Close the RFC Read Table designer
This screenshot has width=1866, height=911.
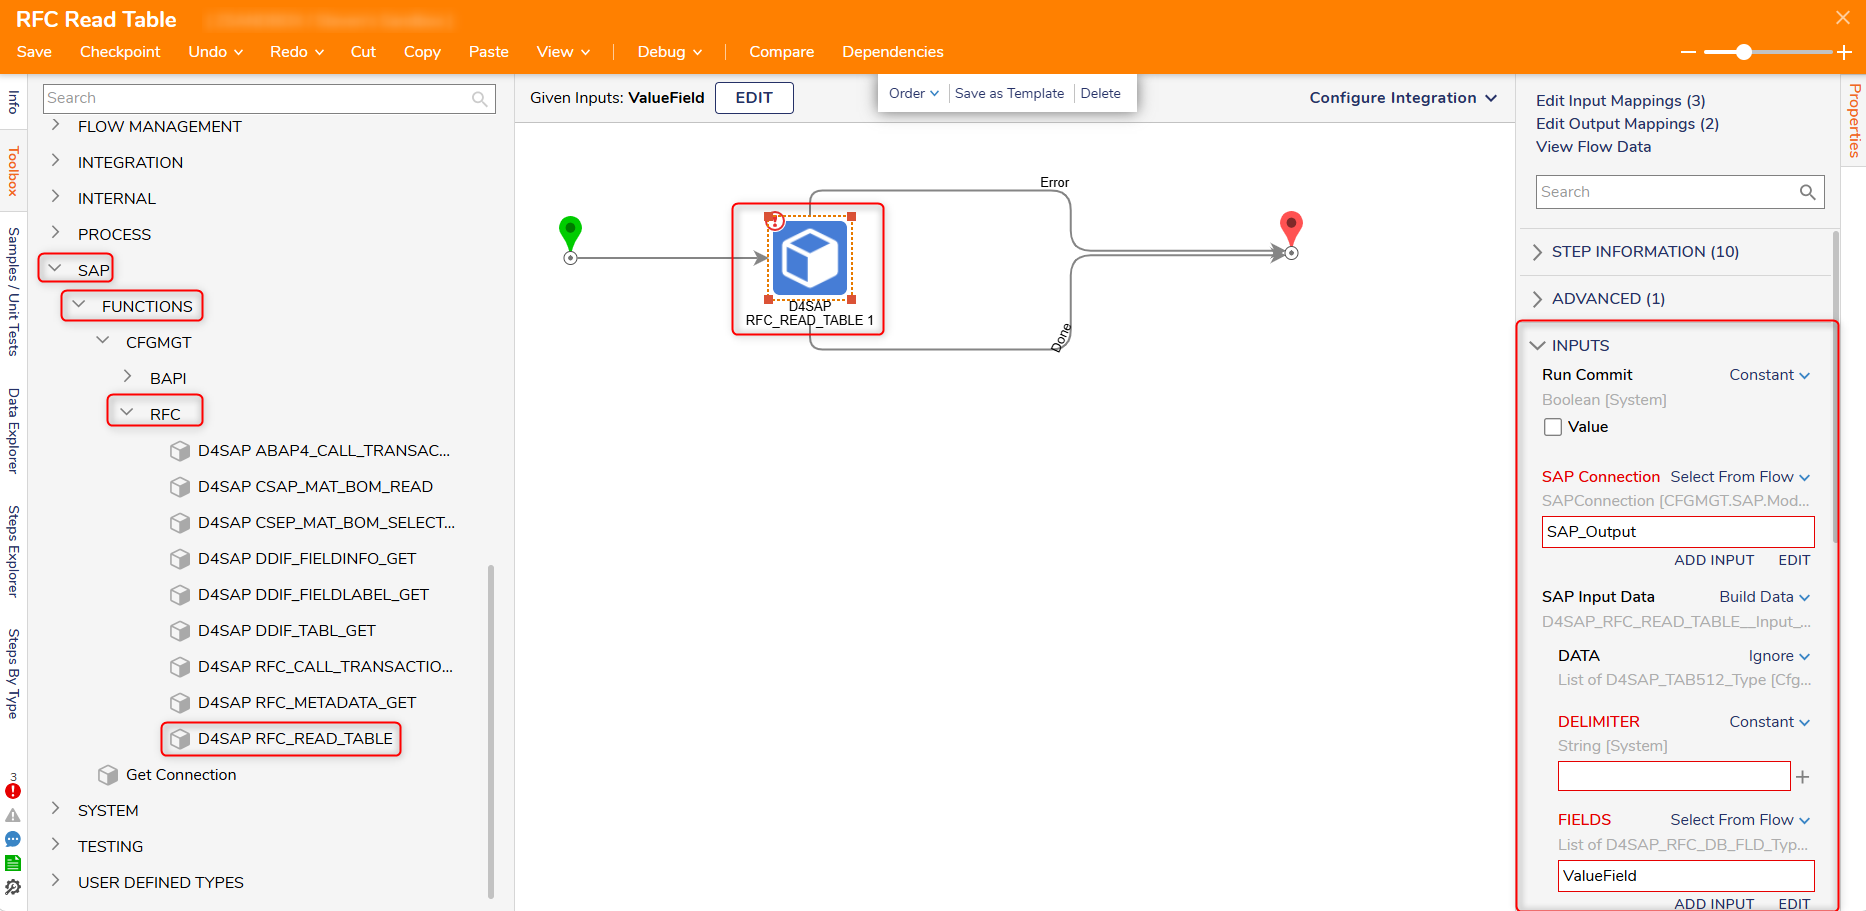pyautogui.click(x=1843, y=18)
